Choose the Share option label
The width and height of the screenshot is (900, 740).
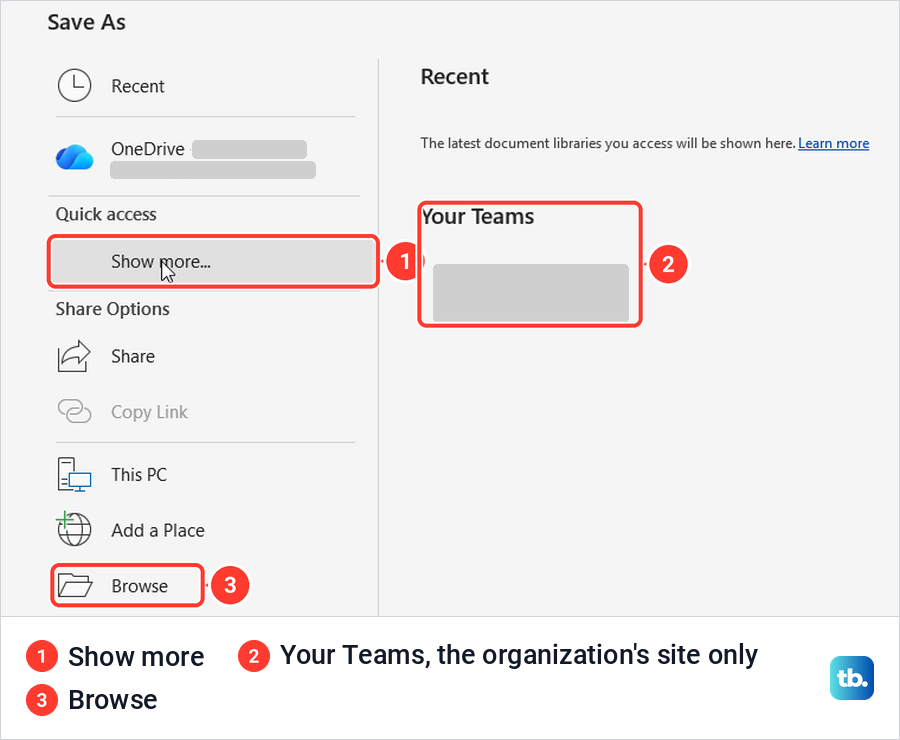[133, 357]
